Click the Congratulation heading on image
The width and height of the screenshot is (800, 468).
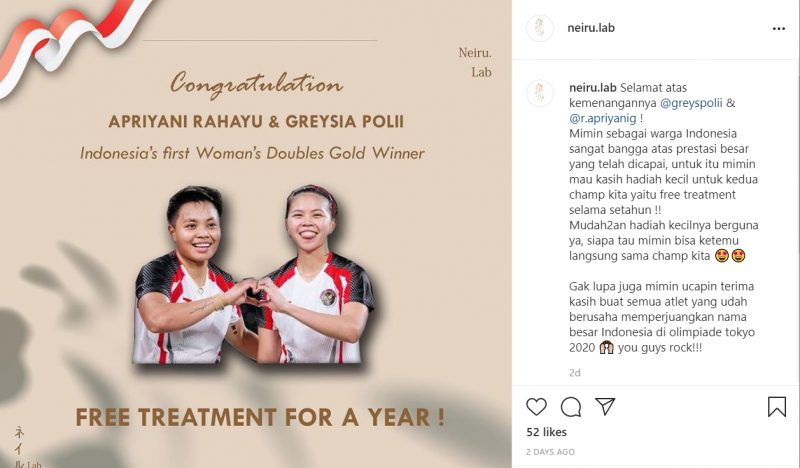tap(257, 85)
